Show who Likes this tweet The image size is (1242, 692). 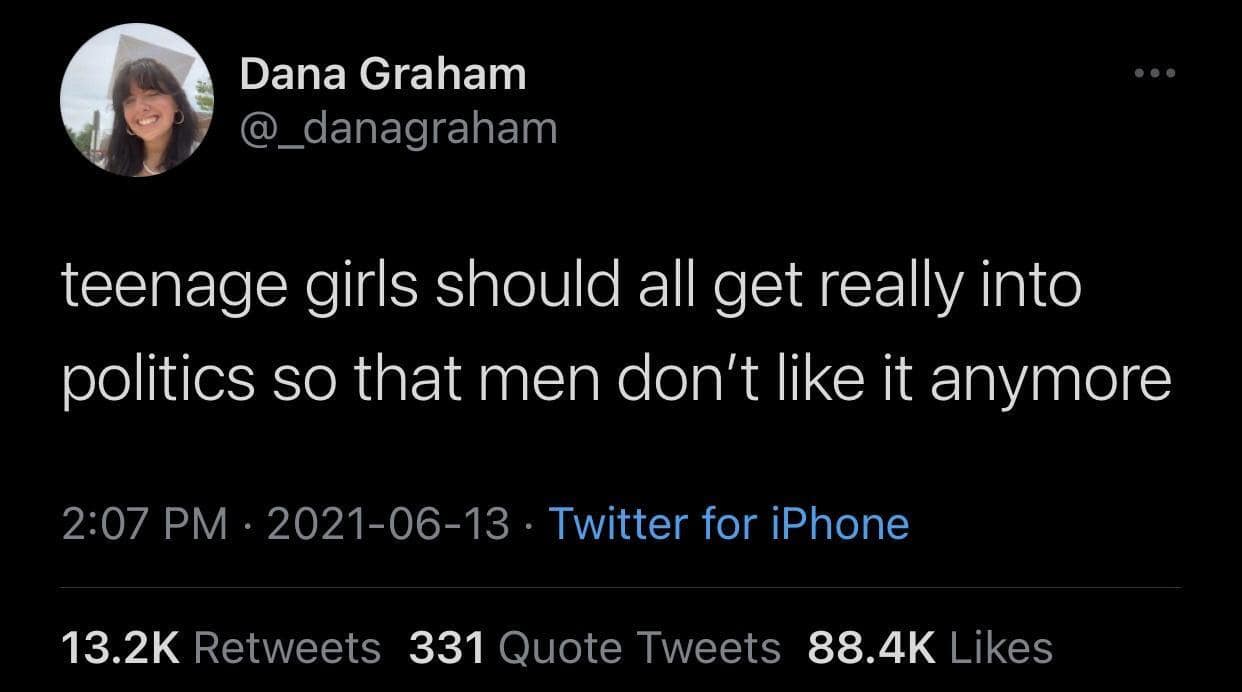[x=929, y=647]
